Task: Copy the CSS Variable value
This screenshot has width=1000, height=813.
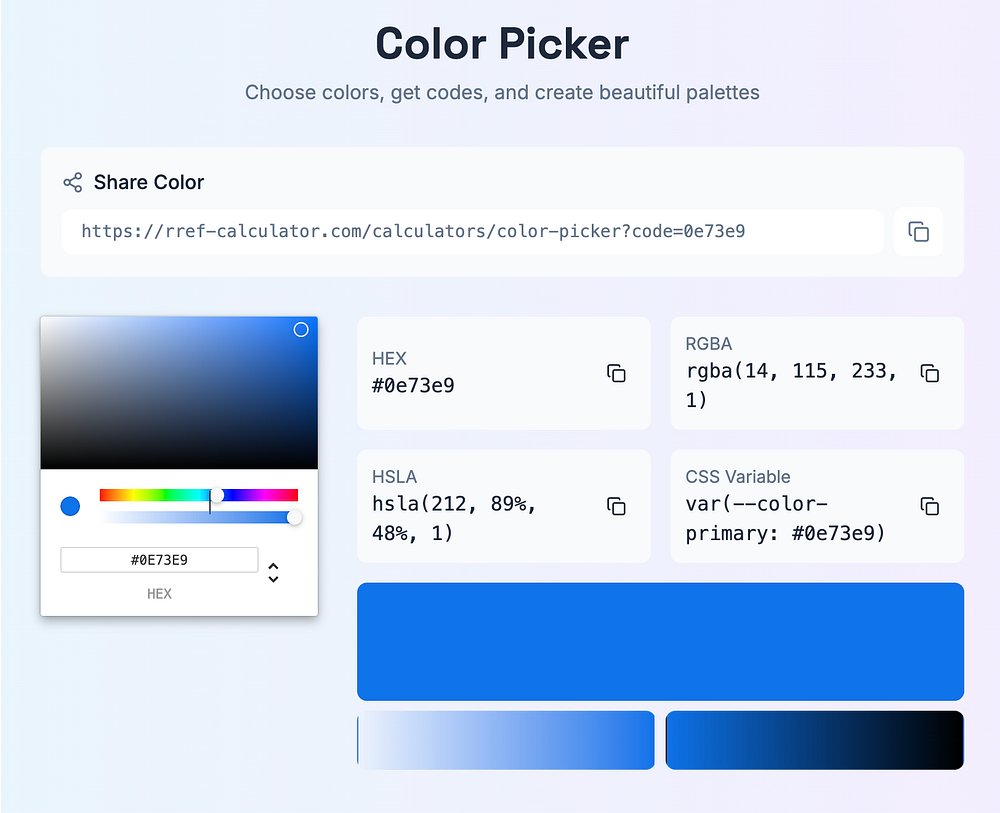Action: click(929, 506)
